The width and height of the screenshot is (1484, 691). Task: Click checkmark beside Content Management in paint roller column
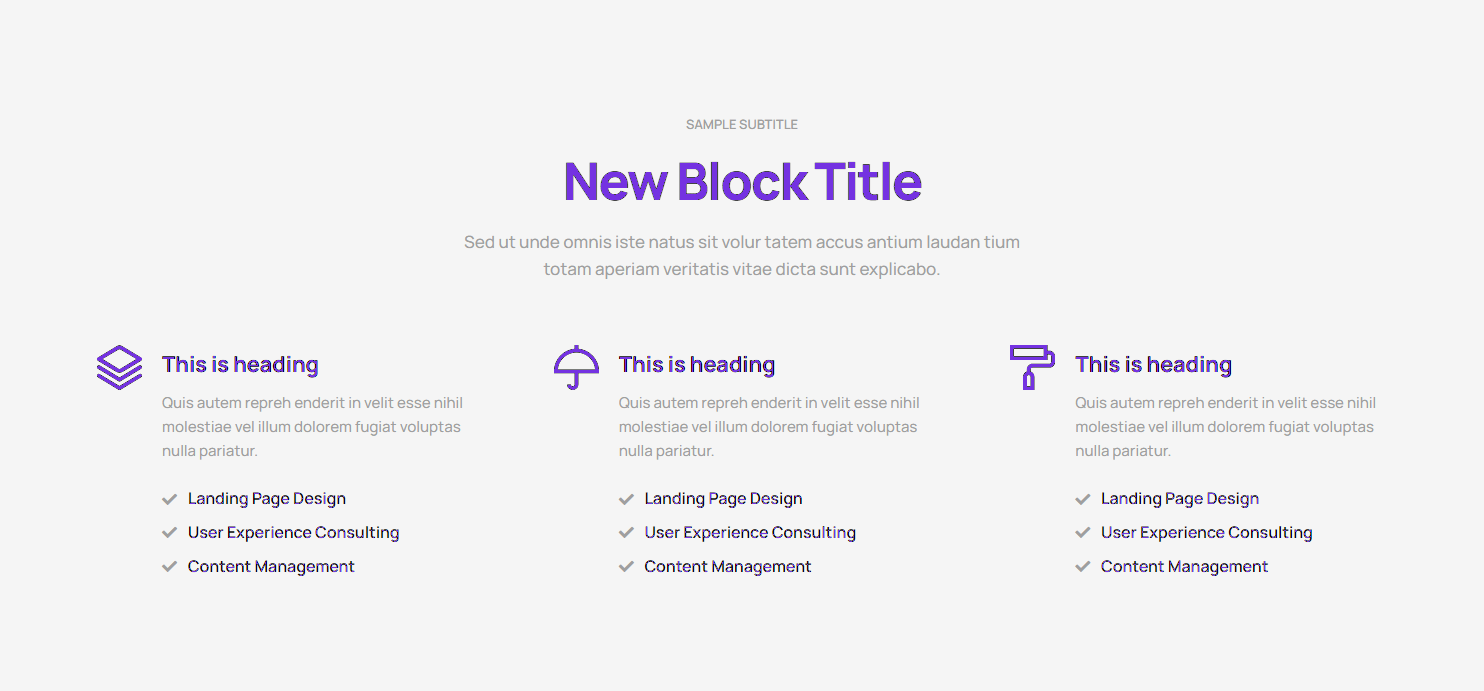tap(1083, 567)
